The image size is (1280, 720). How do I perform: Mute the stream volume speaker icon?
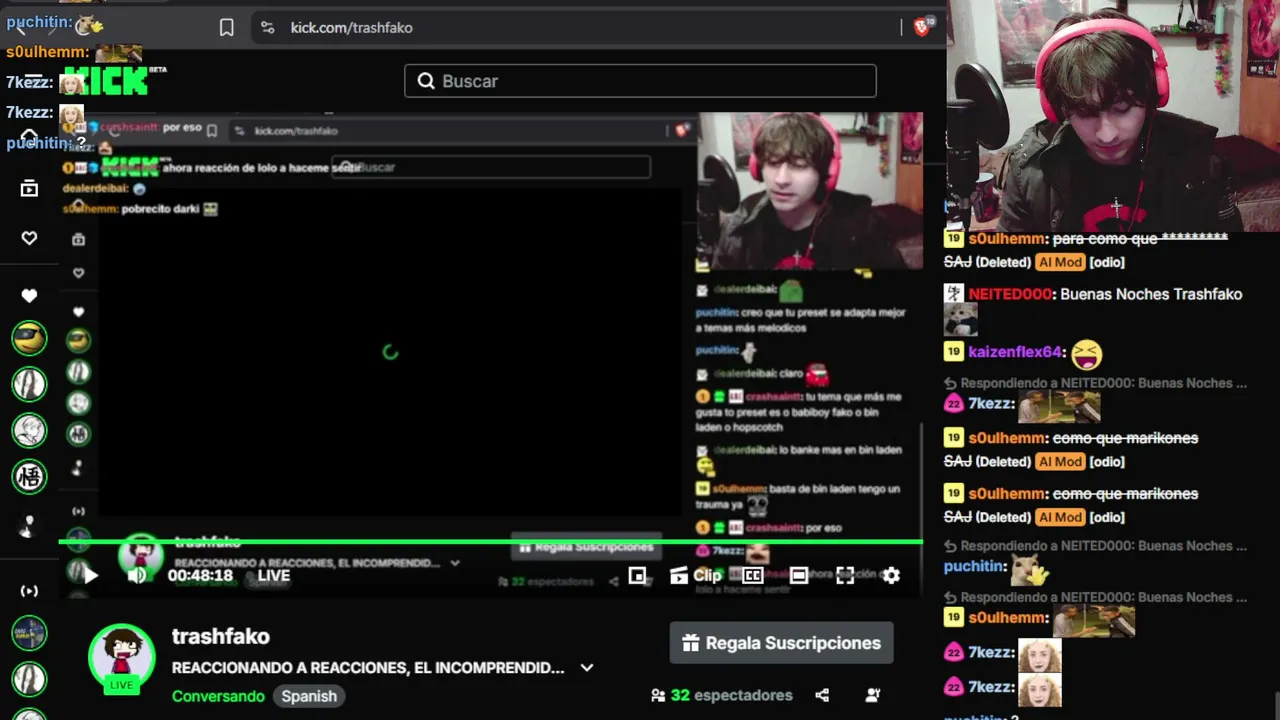point(138,575)
